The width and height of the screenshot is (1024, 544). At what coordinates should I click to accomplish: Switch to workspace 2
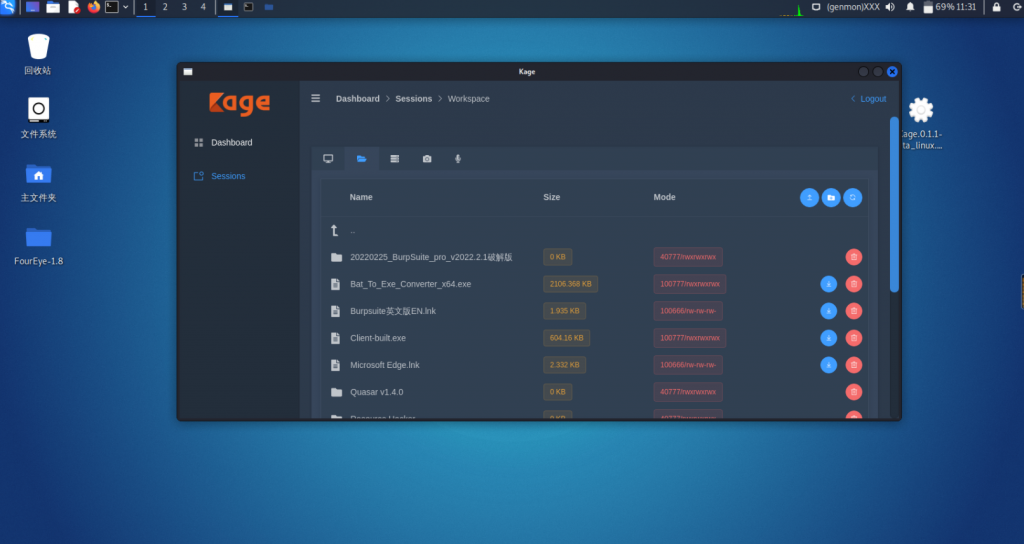(165, 7)
